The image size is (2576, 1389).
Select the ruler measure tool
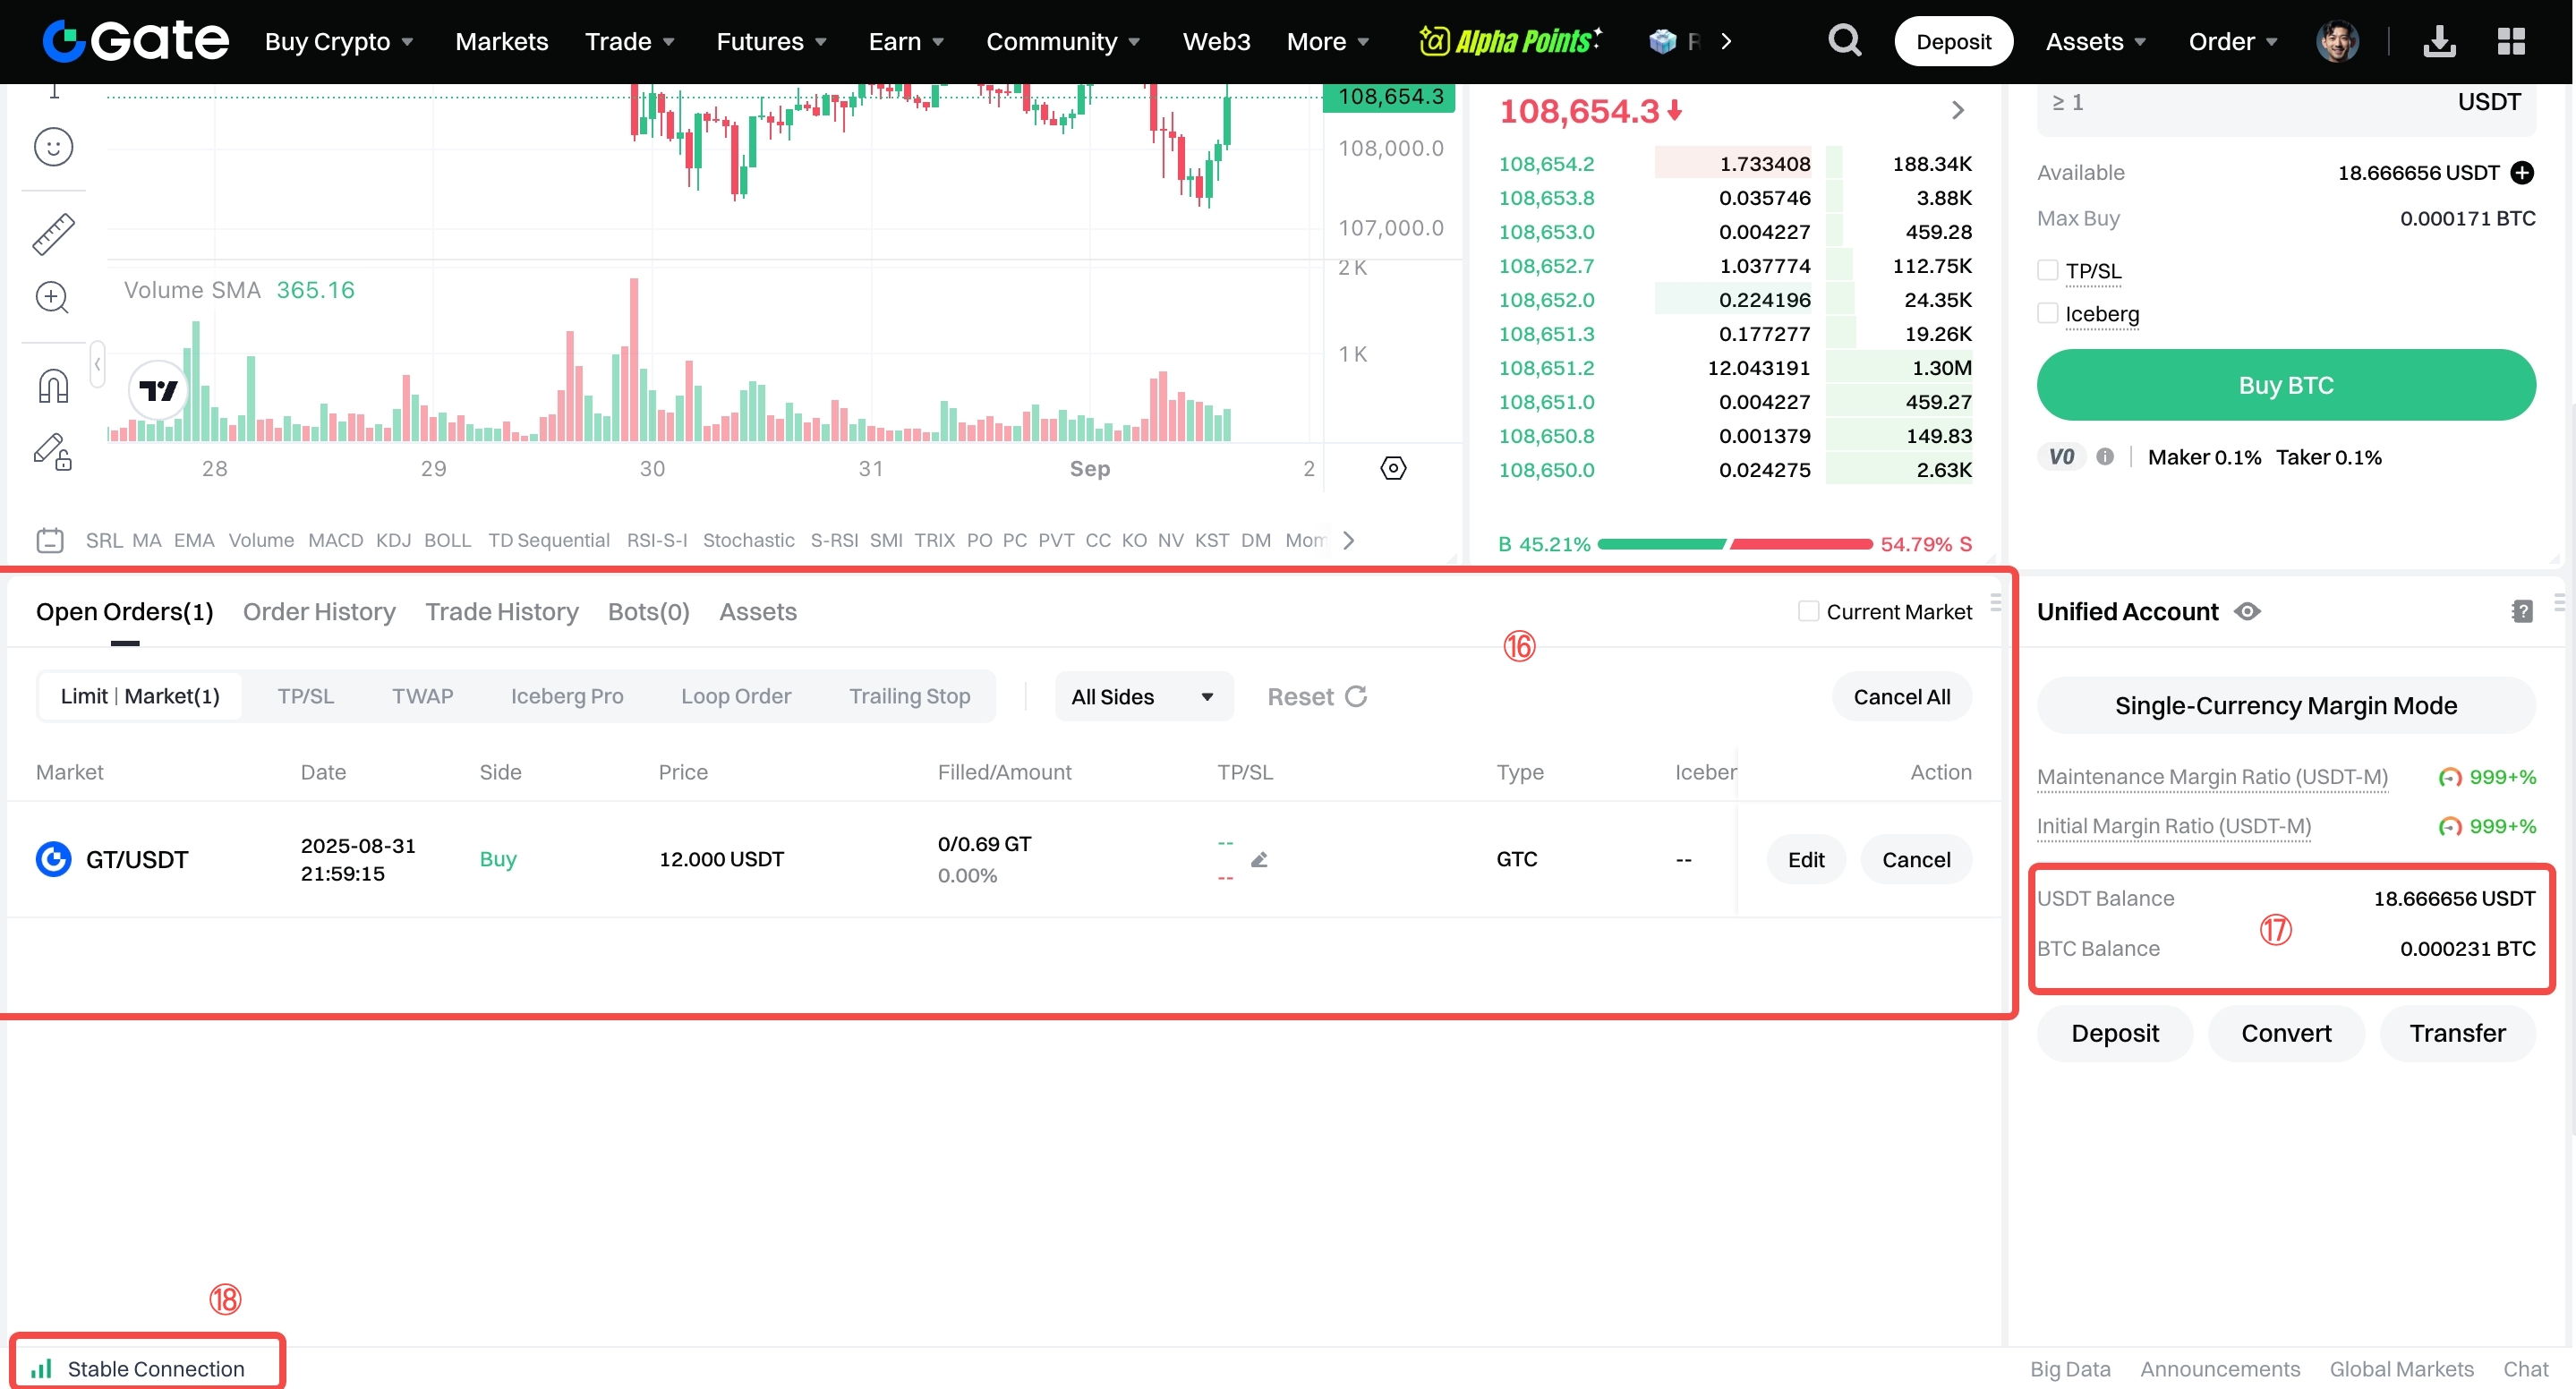tap(53, 234)
